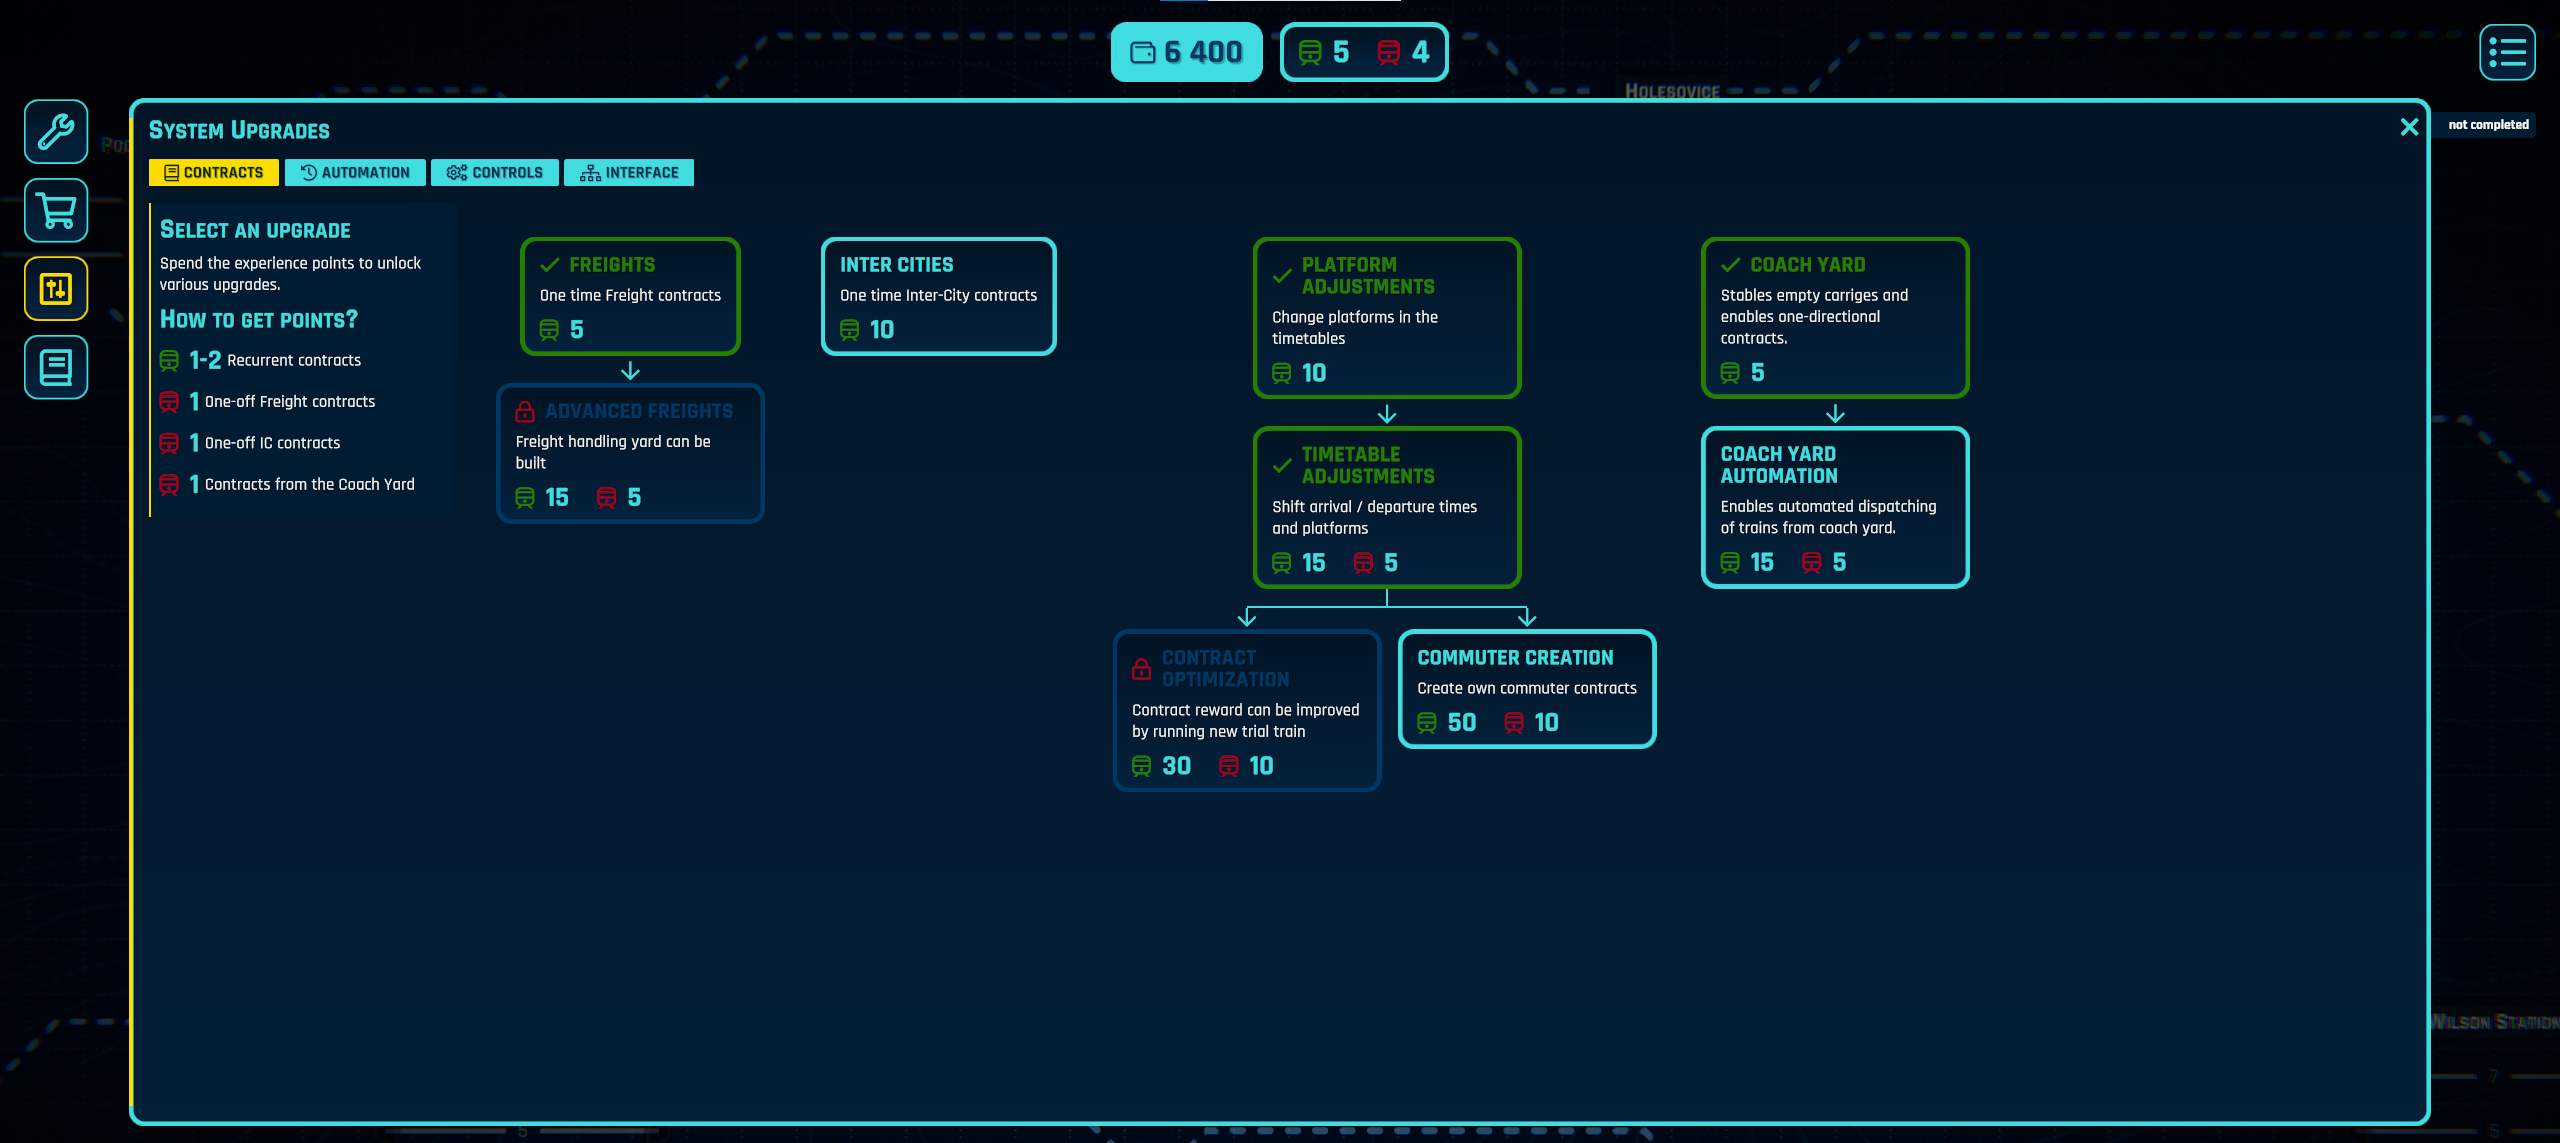The width and height of the screenshot is (2560, 1143).
Task: Click red train icon beside One-off Freight contracts
Action: pos(169,402)
